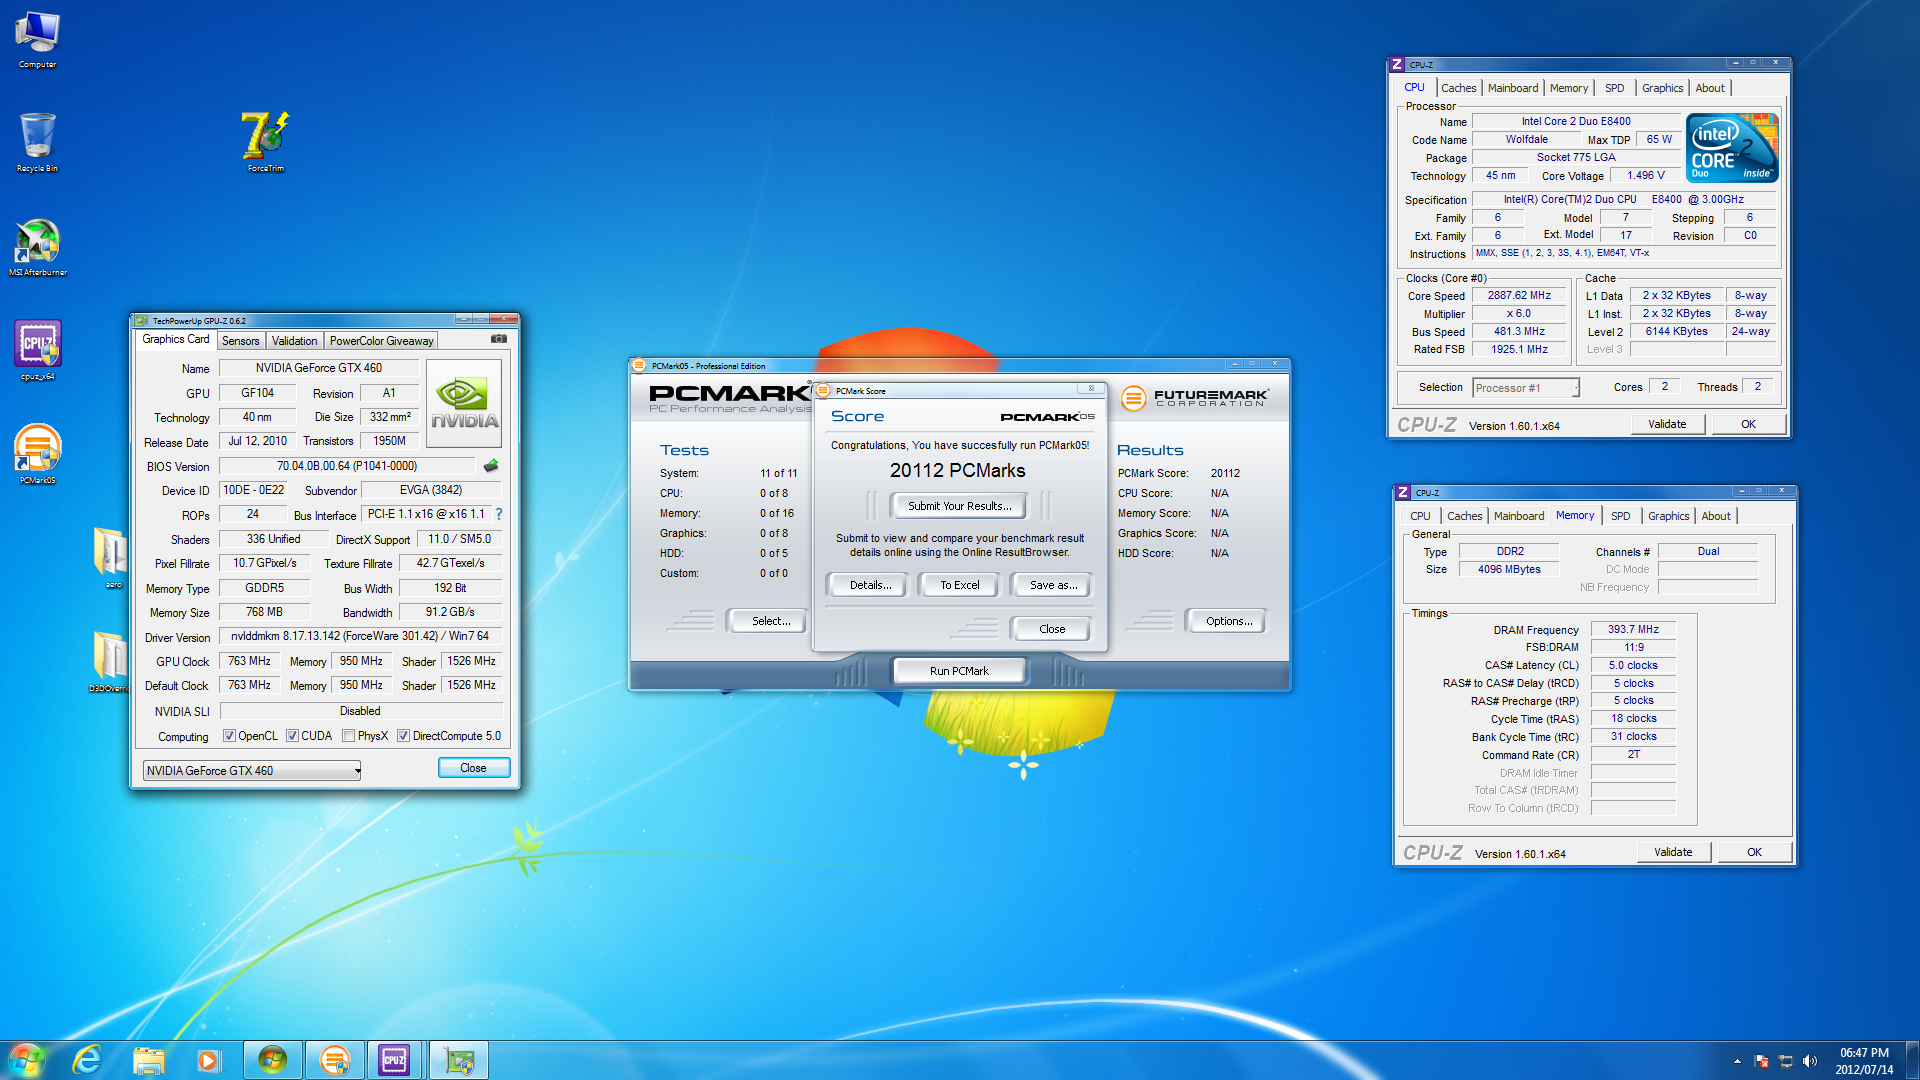Click the GPU-Z screenshot camera icon
Viewport: 1920px width, 1080px height.
pyautogui.click(x=499, y=339)
